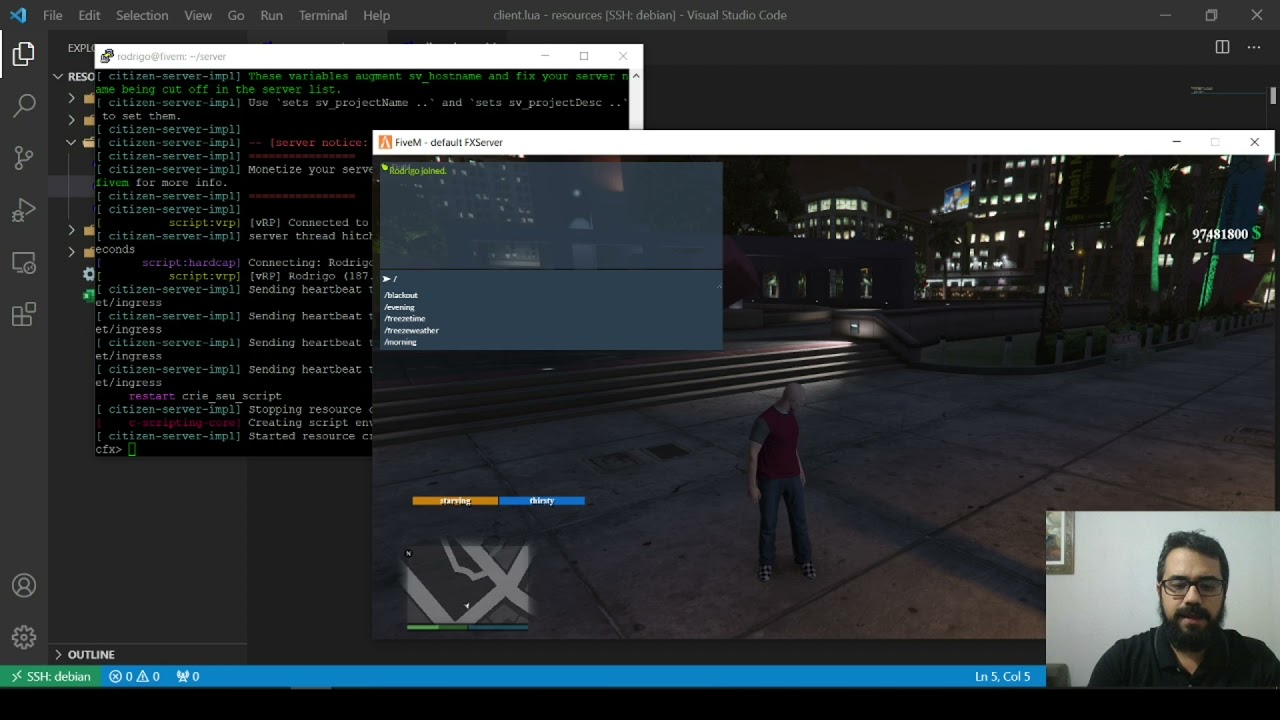Select the /blackout chat suggestion
This screenshot has height=720, width=1280.
click(x=401, y=296)
